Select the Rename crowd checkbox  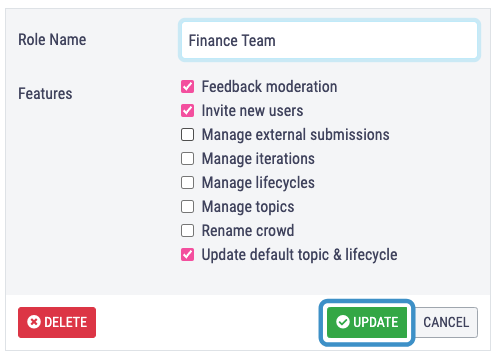click(187, 231)
